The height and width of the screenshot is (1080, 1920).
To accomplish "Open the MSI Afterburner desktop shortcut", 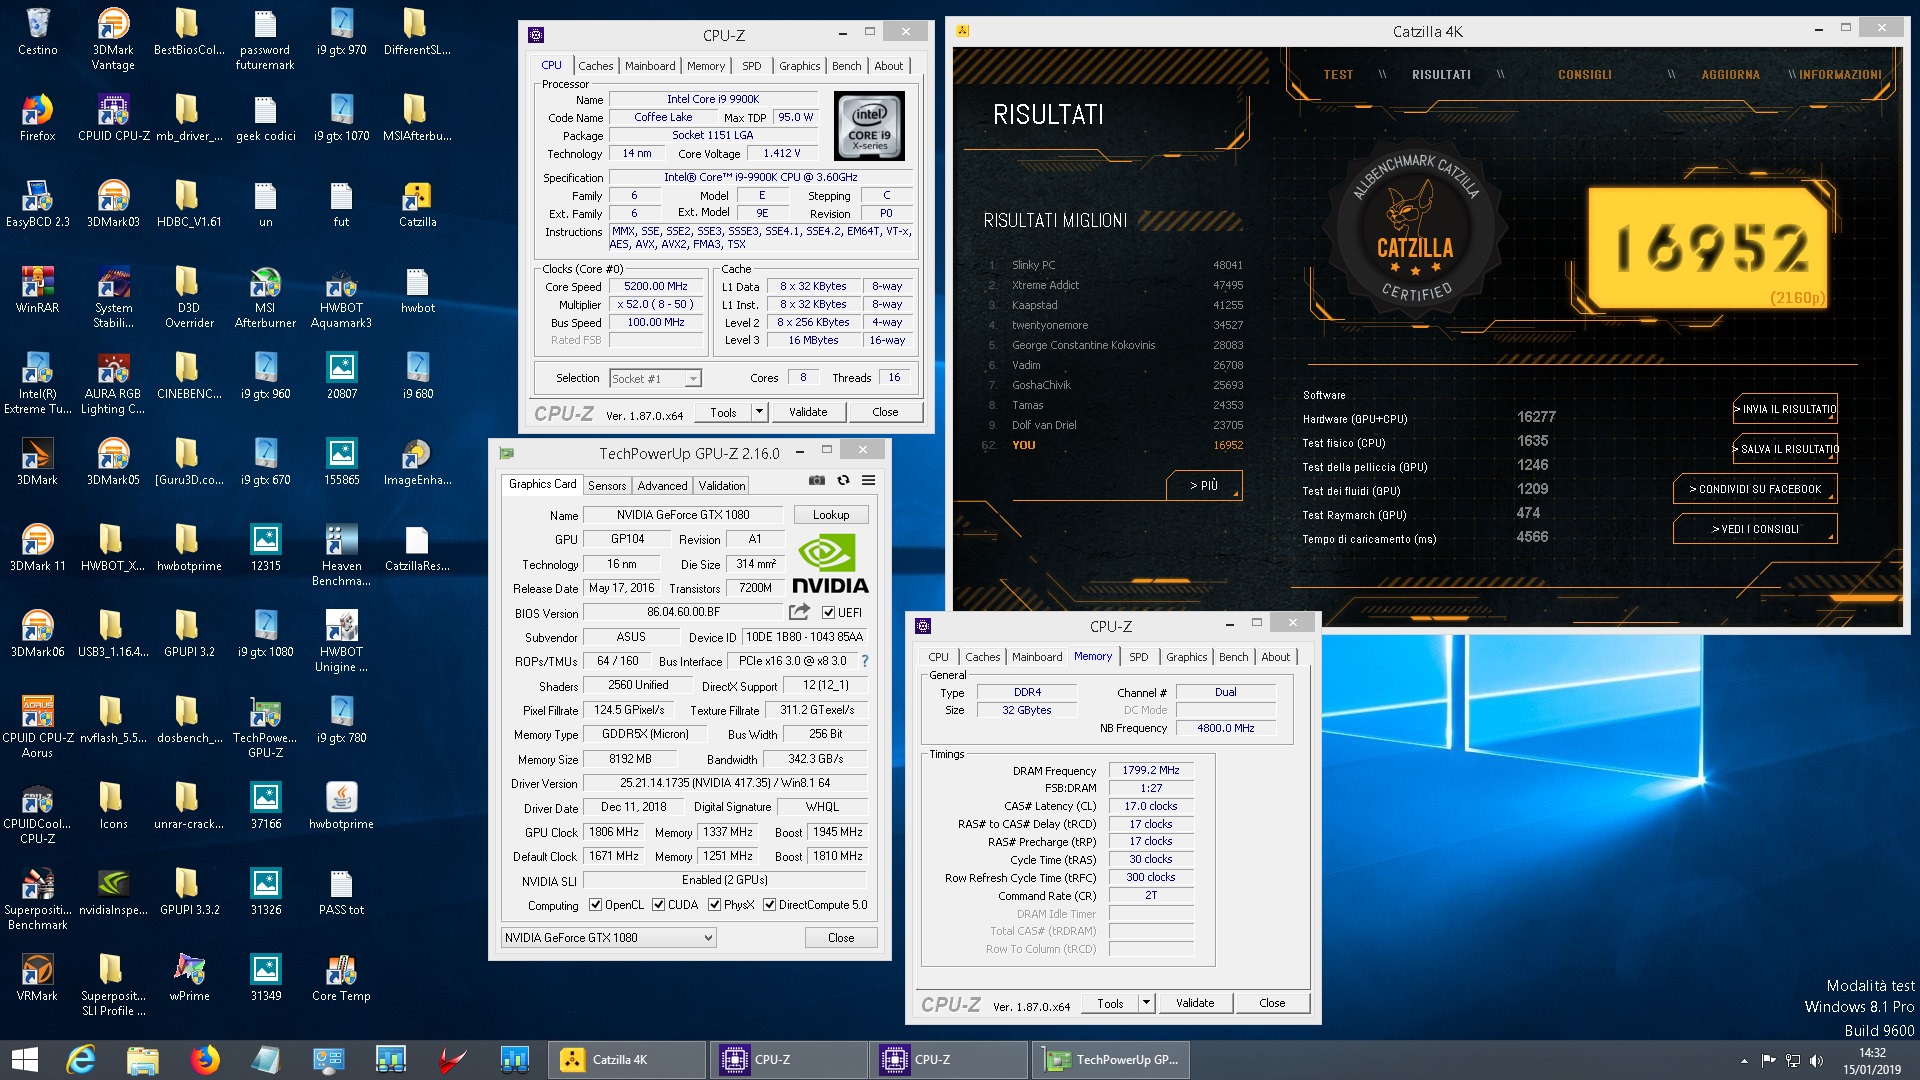I will pyautogui.click(x=265, y=298).
